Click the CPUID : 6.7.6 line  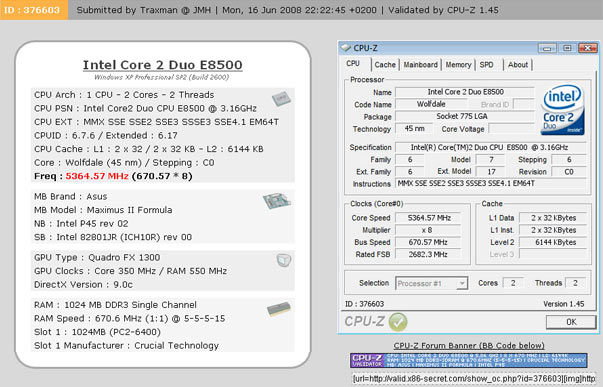click(106, 135)
